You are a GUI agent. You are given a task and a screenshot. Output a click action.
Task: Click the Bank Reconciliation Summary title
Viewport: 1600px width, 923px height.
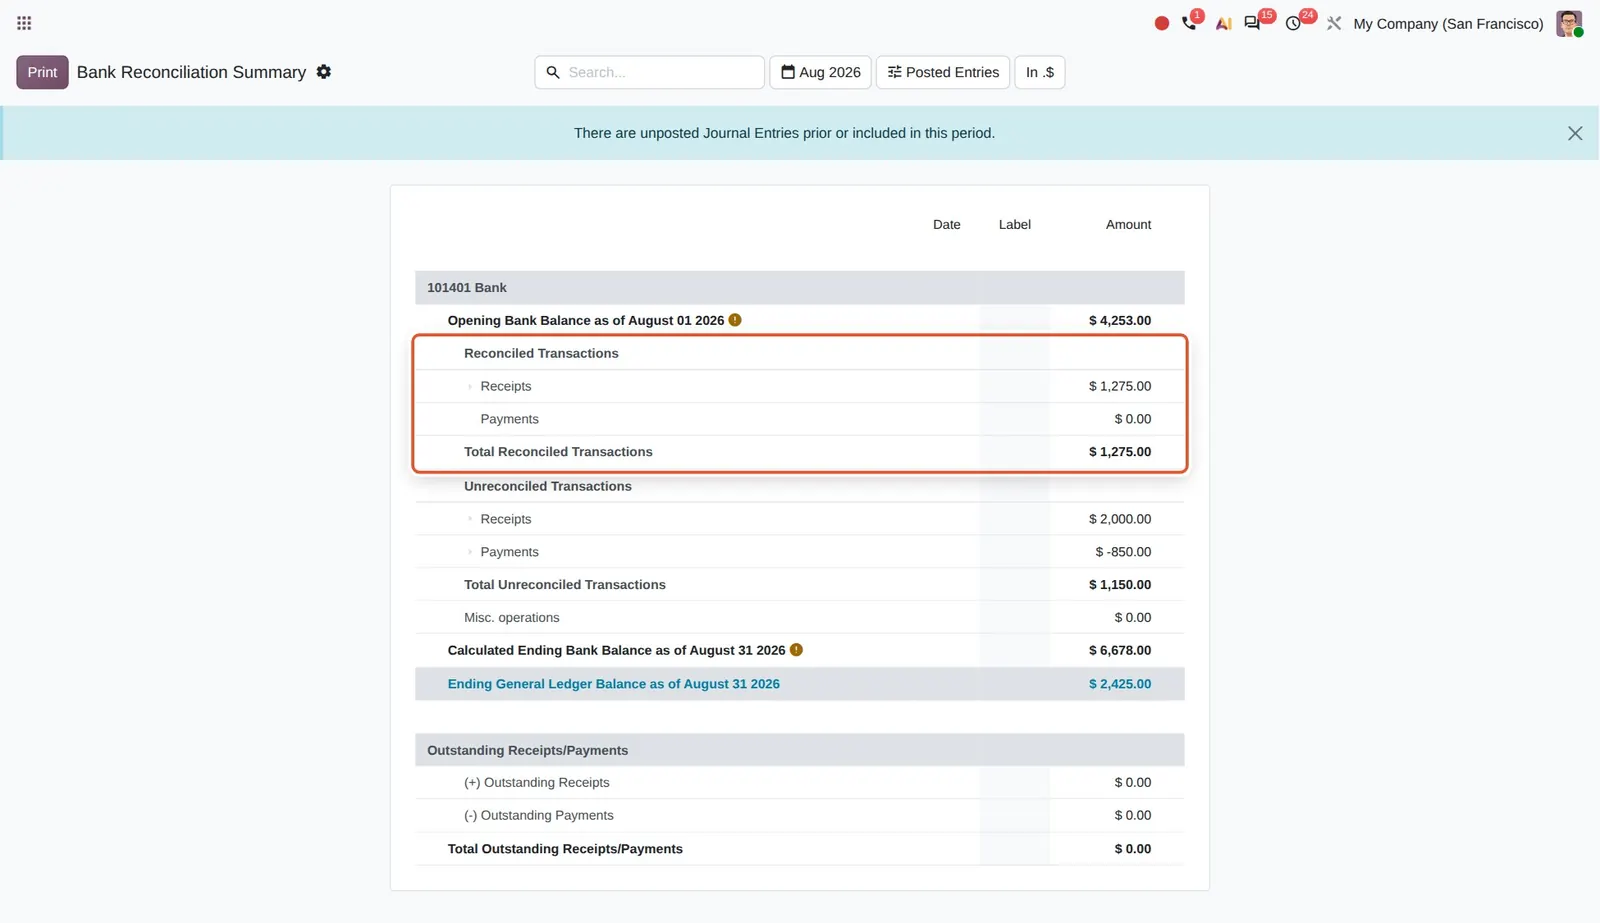click(191, 72)
